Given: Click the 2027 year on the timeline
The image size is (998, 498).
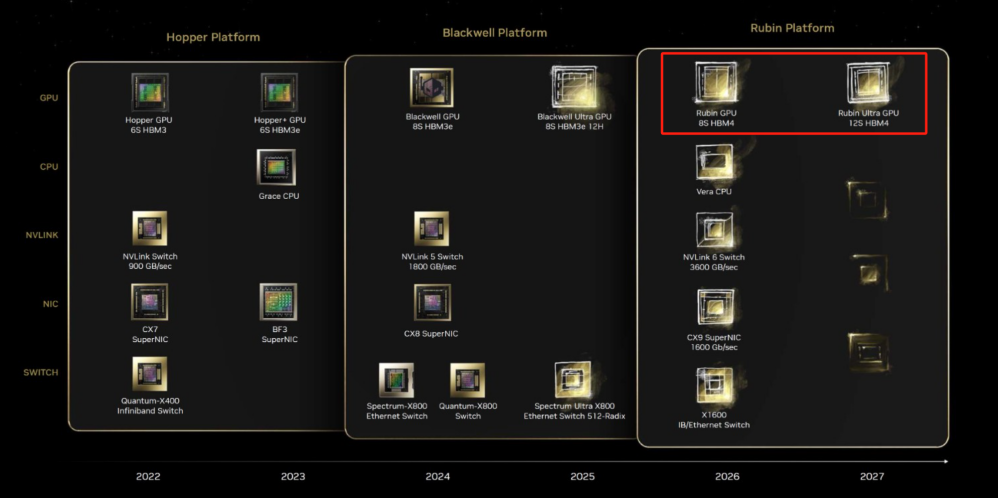Looking at the screenshot, I should pyautogui.click(x=872, y=476).
